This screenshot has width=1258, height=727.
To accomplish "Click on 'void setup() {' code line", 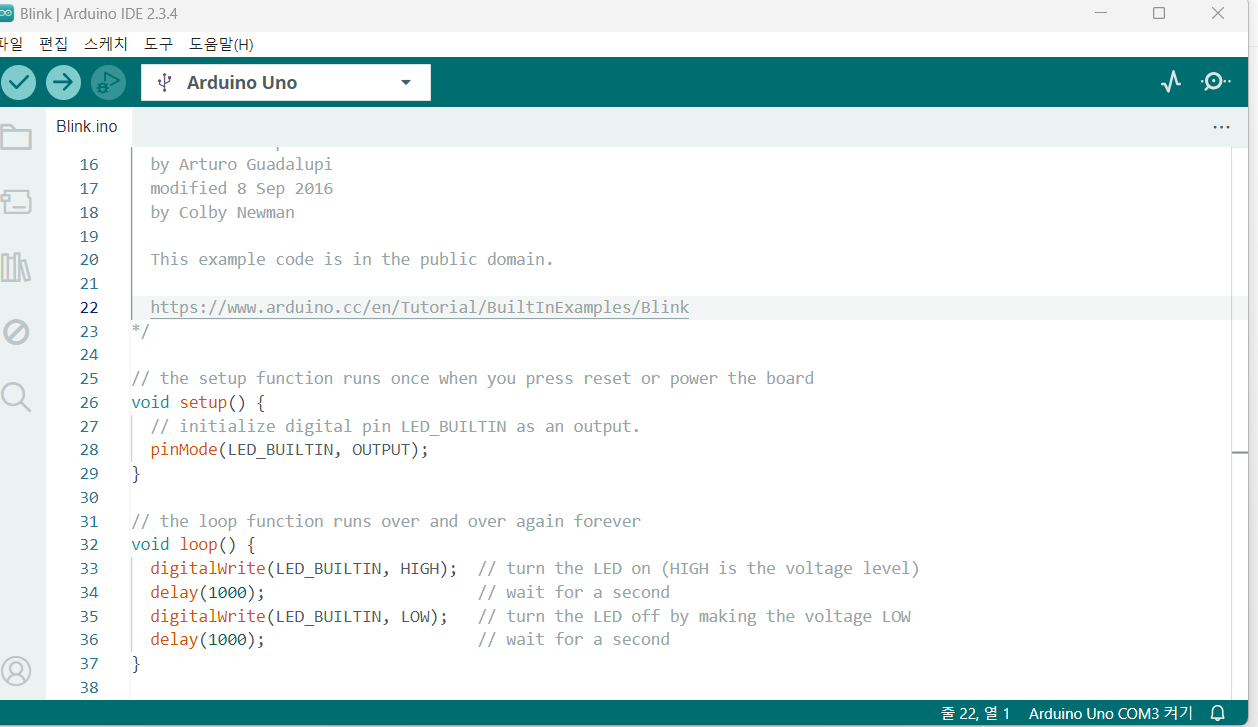I will (198, 402).
